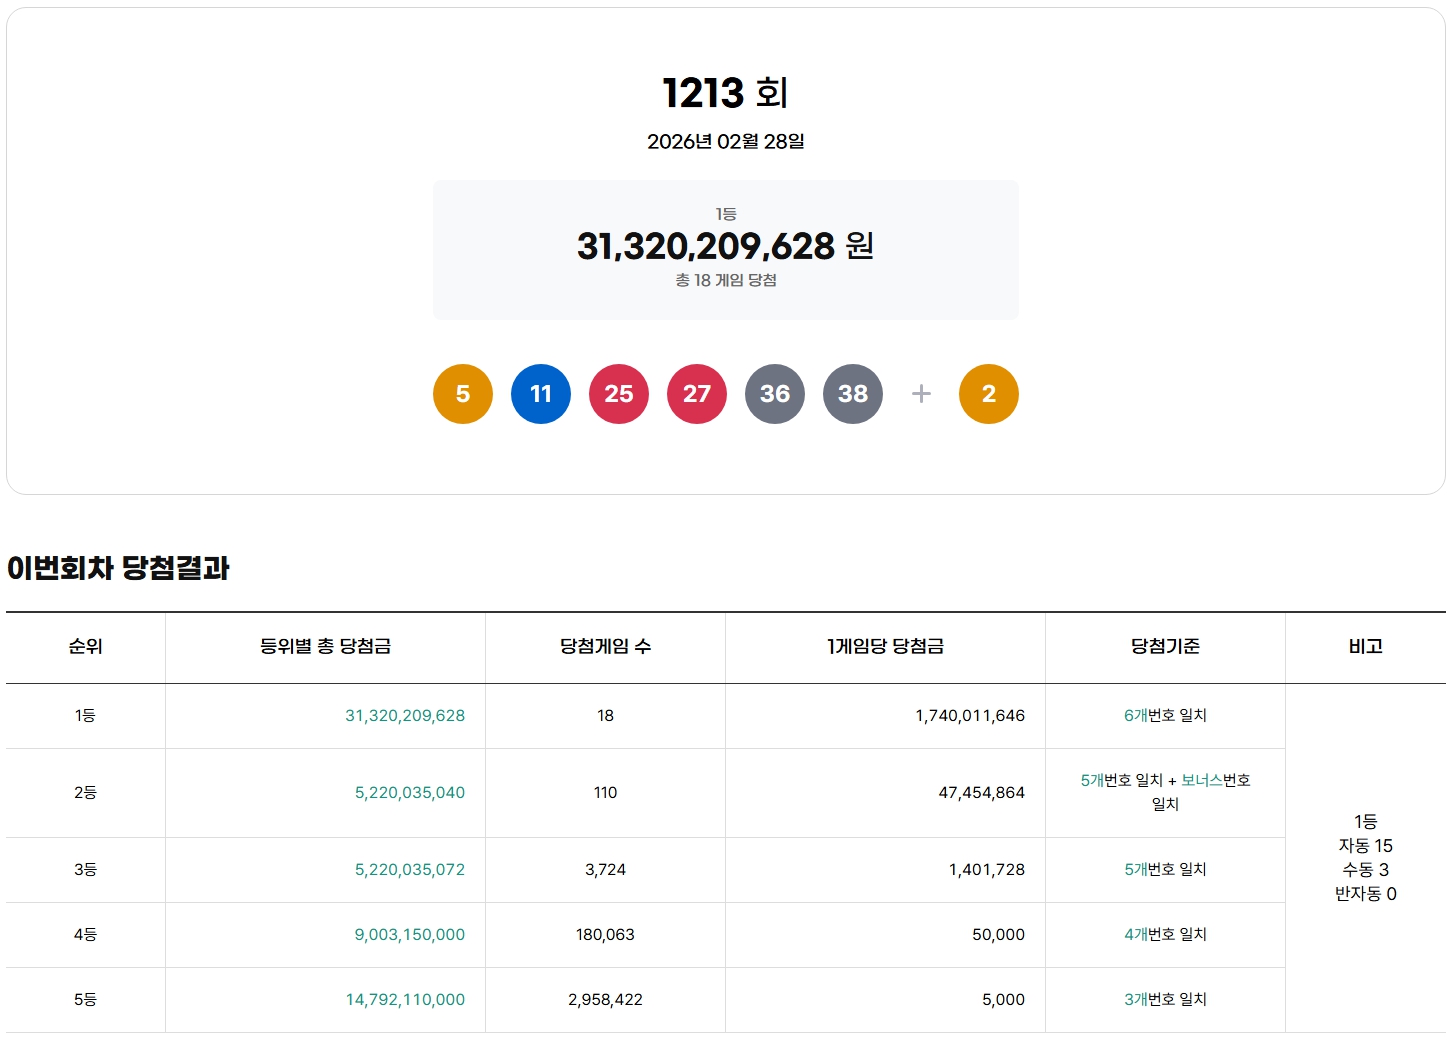Click the 순위 column header
Screen dimensions: 1454x1040
point(86,647)
